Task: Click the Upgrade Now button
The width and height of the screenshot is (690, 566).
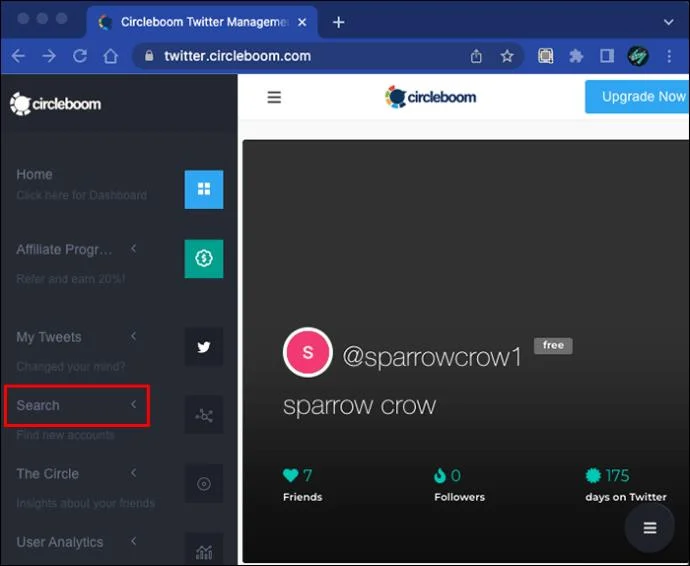Action: pyautogui.click(x=637, y=96)
